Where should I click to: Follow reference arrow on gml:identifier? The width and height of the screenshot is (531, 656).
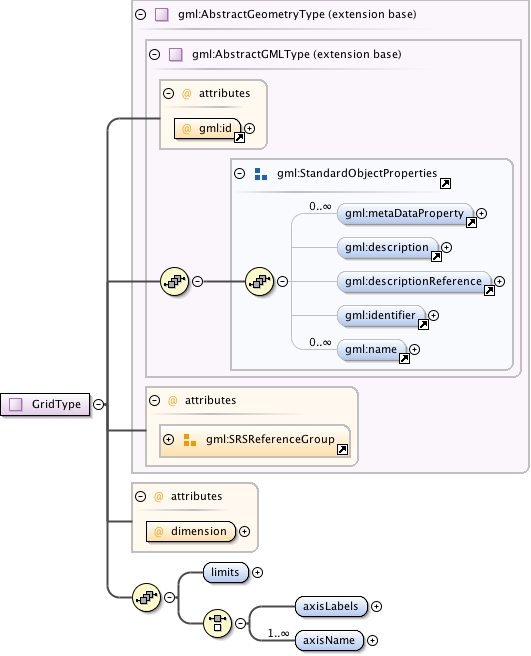[423, 324]
